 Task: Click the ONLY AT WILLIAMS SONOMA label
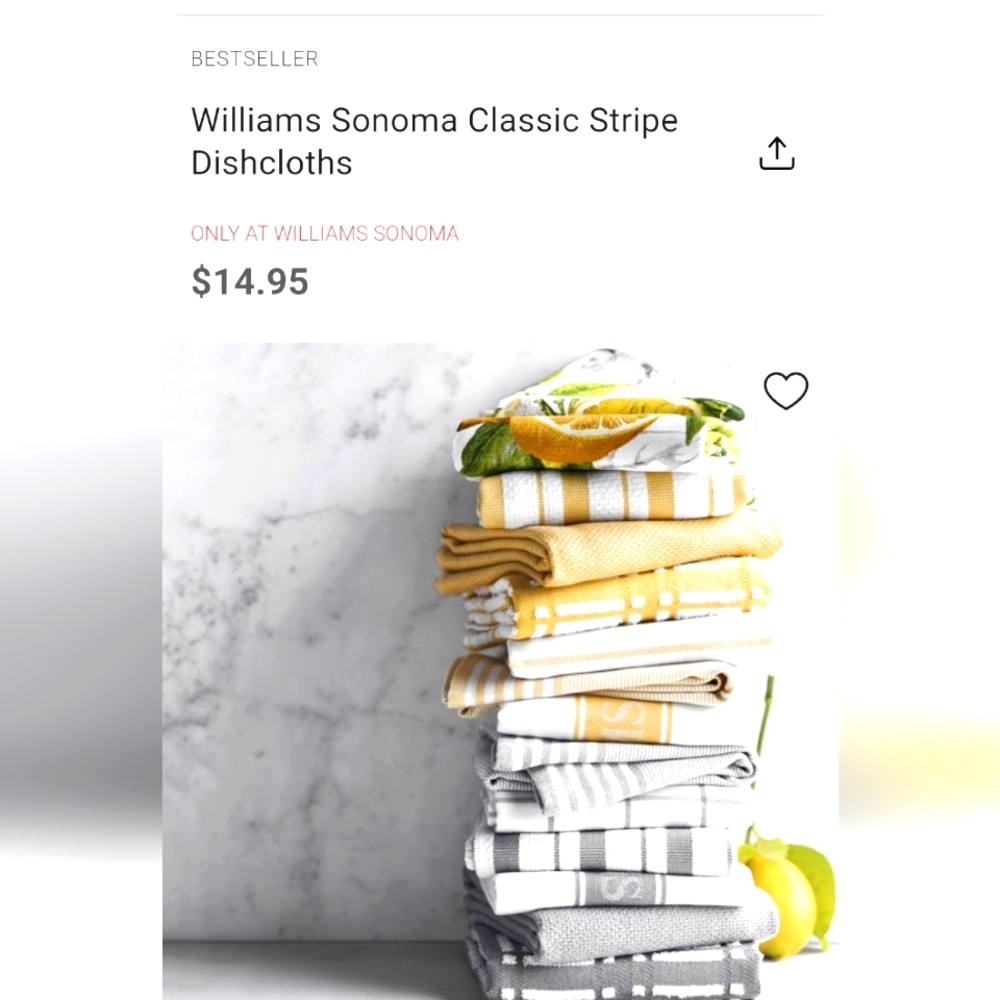tap(325, 233)
